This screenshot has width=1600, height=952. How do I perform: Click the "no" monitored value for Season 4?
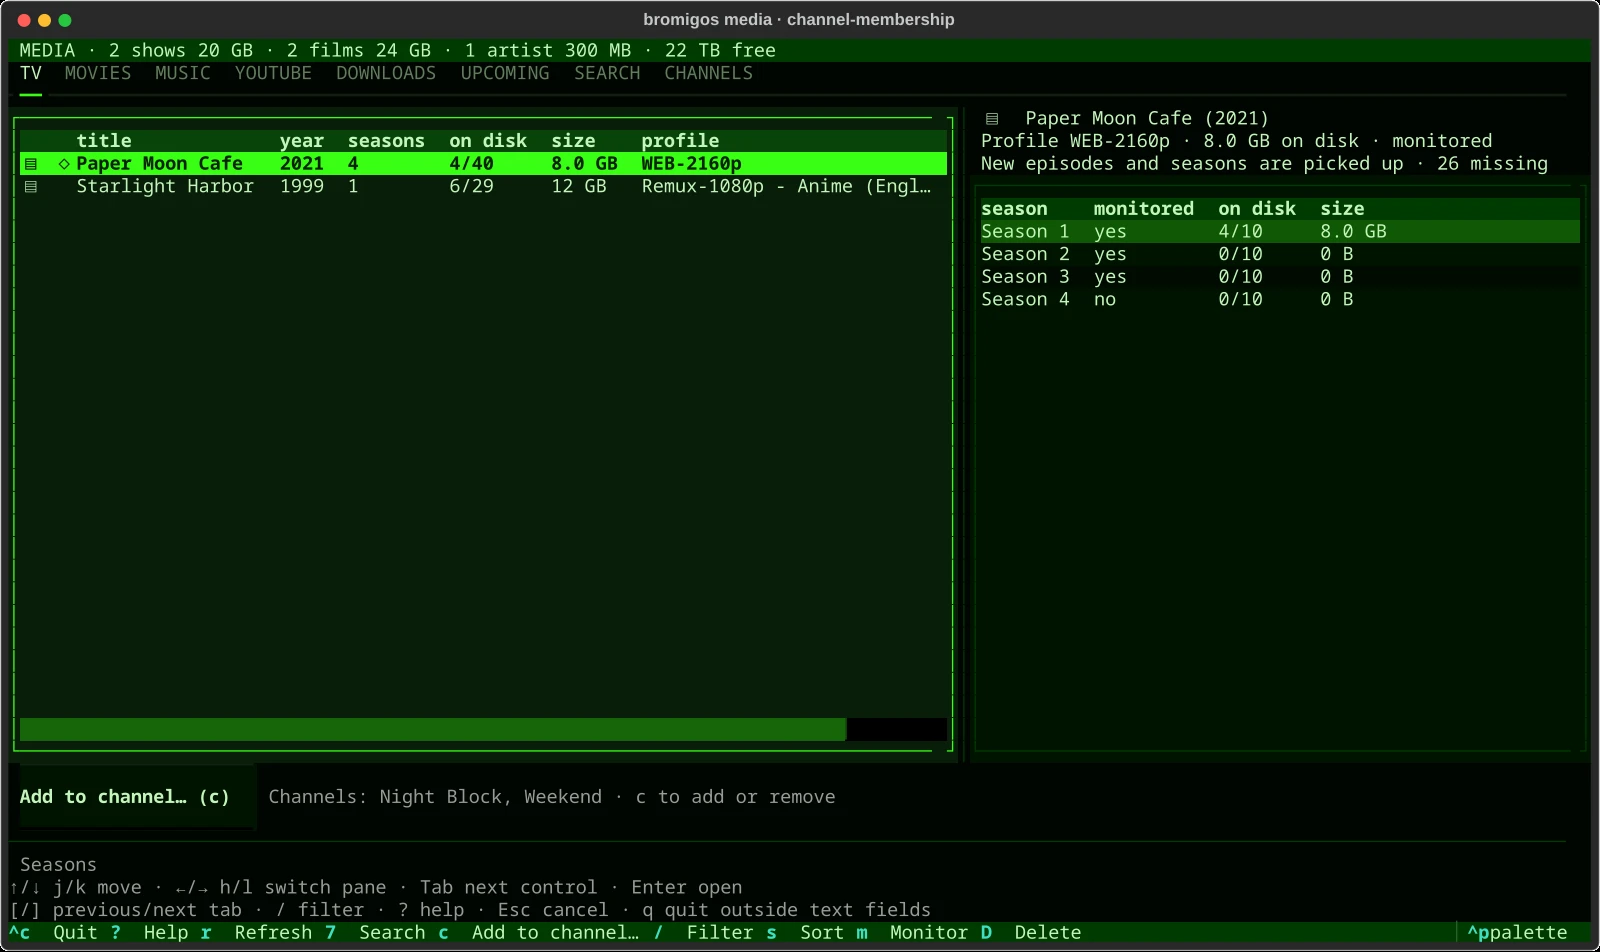tap(1105, 300)
